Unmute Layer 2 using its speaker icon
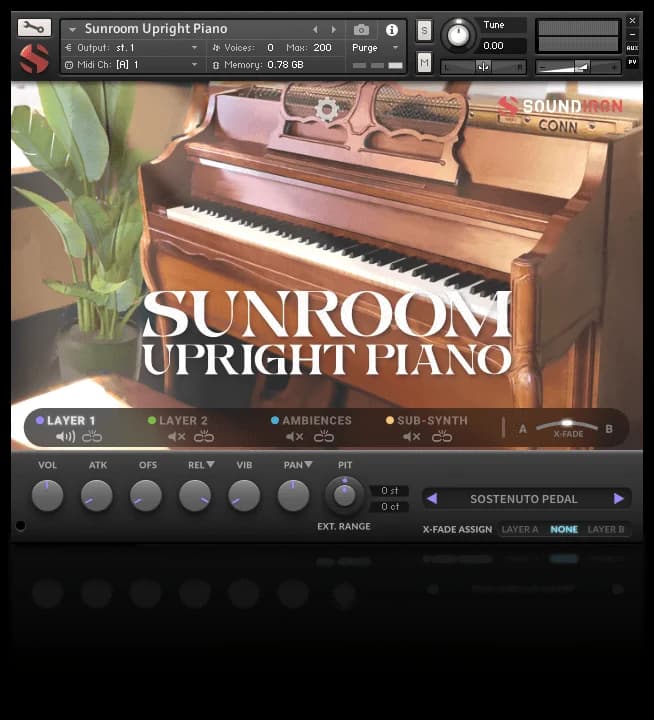The height and width of the screenshot is (720, 654). pyautogui.click(x=177, y=436)
